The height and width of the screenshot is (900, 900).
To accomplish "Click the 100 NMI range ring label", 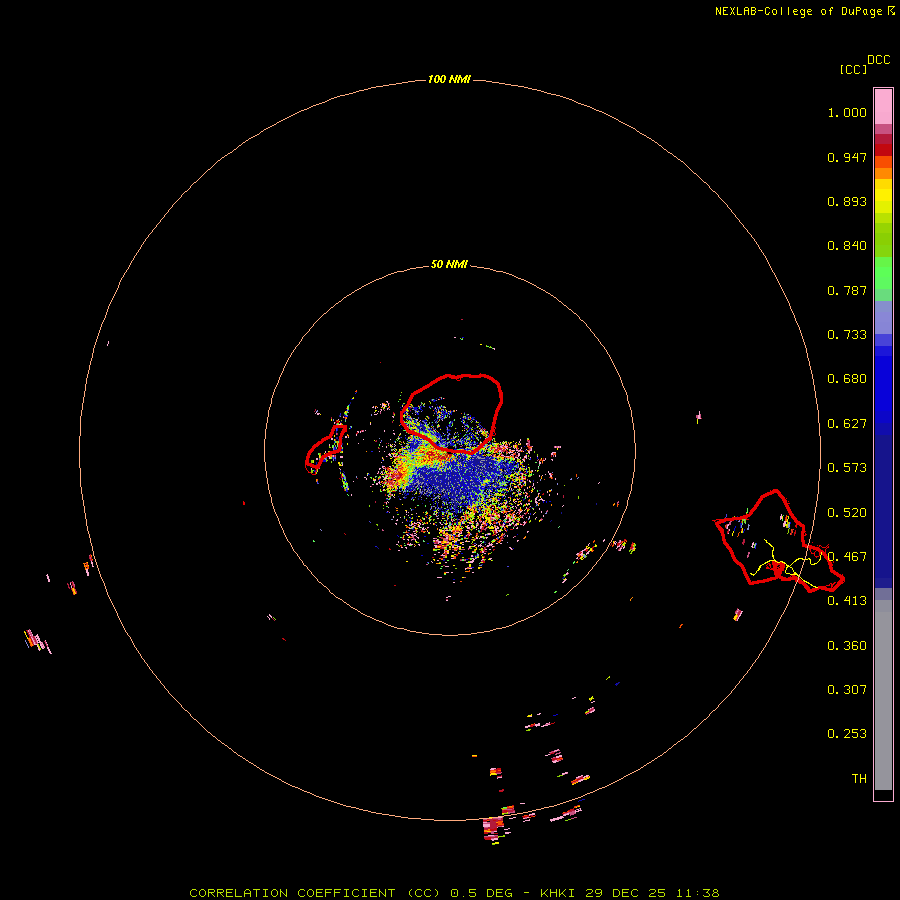I will pyautogui.click(x=449, y=79).
